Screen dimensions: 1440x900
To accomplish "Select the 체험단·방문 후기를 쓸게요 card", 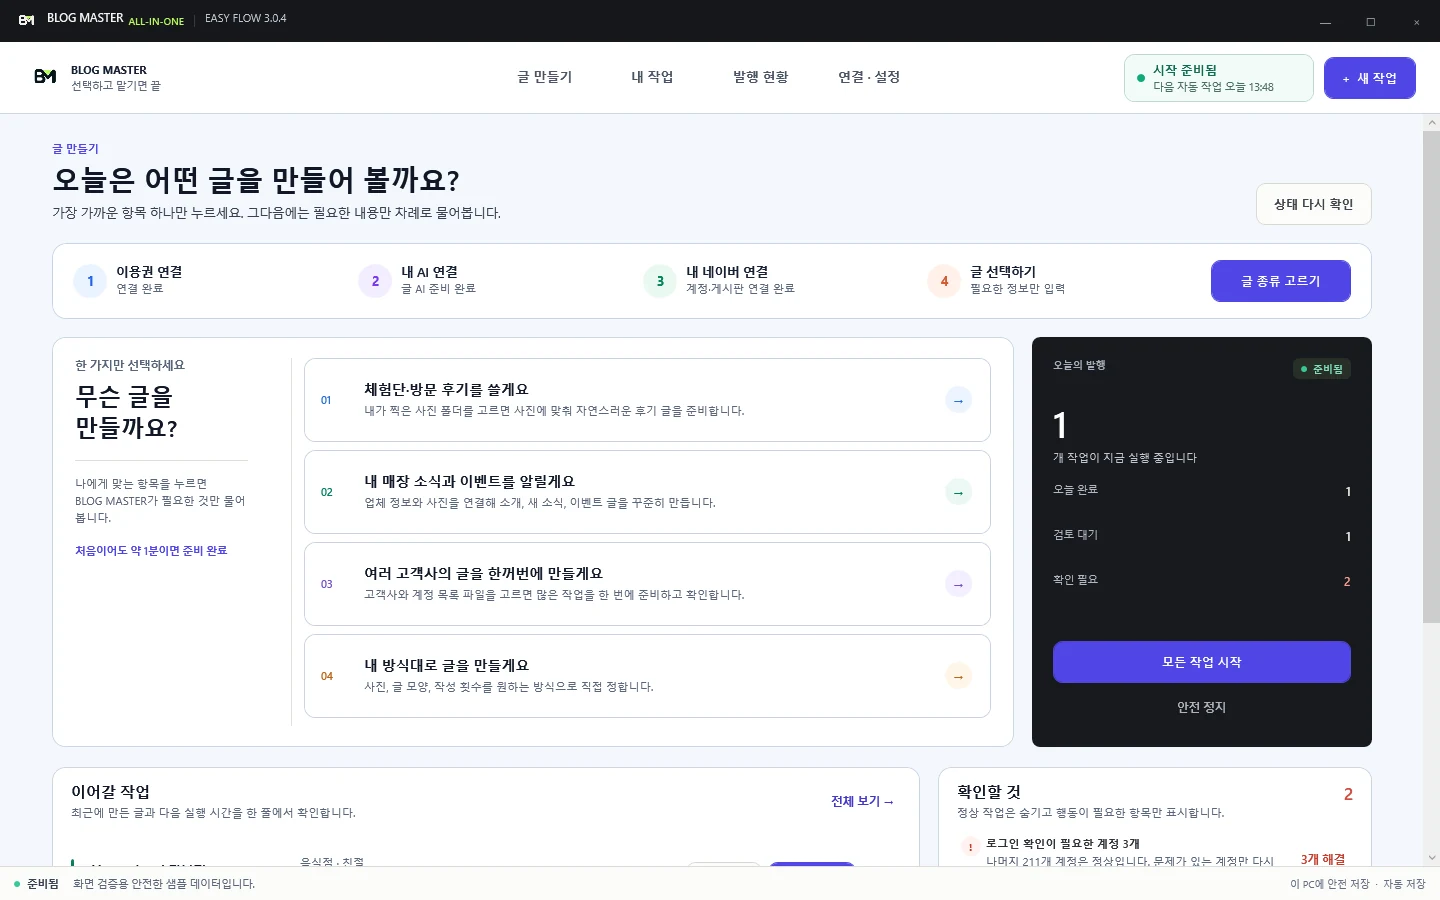I will (x=647, y=400).
